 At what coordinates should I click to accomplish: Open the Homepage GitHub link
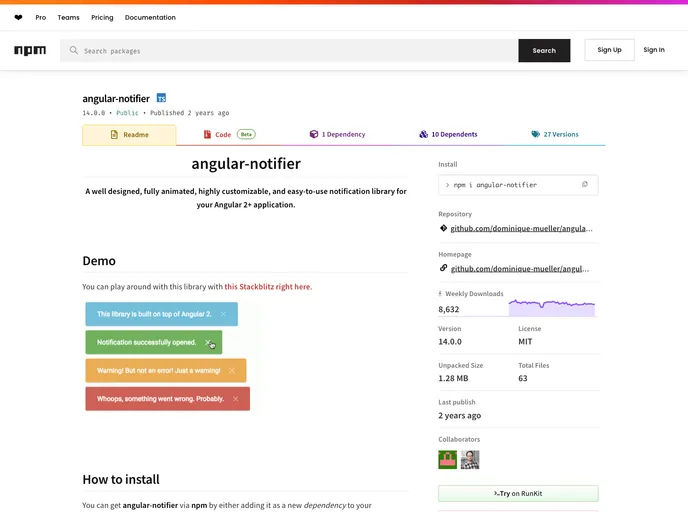pos(520,269)
